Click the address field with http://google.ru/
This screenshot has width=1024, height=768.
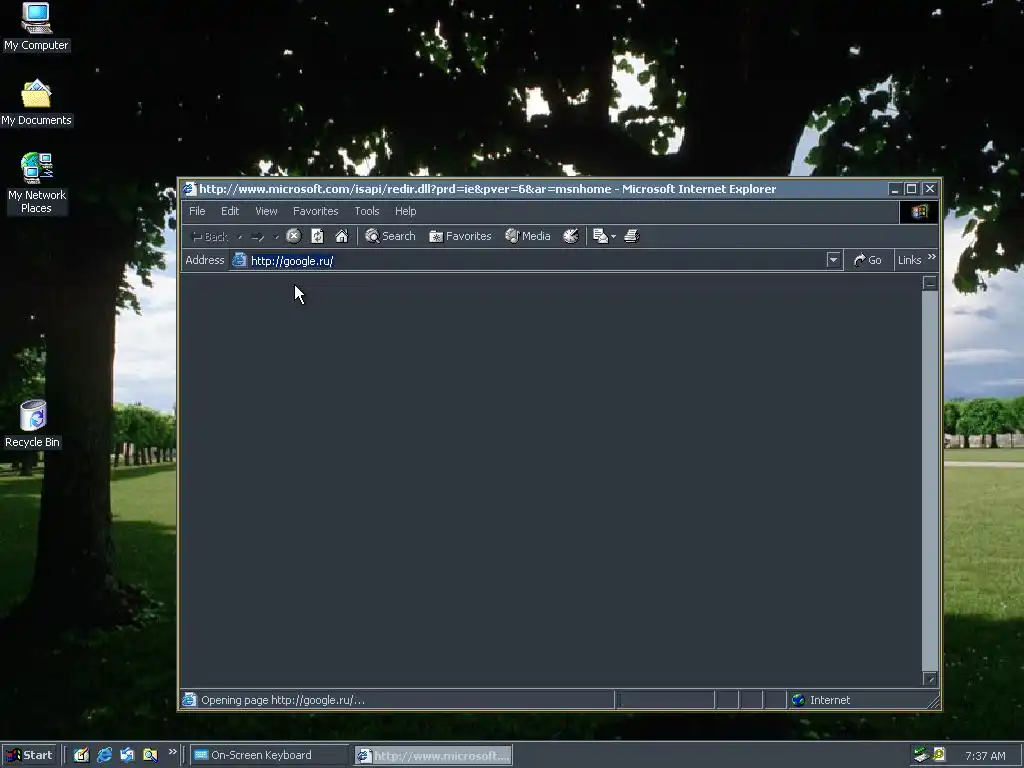tap(528, 260)
